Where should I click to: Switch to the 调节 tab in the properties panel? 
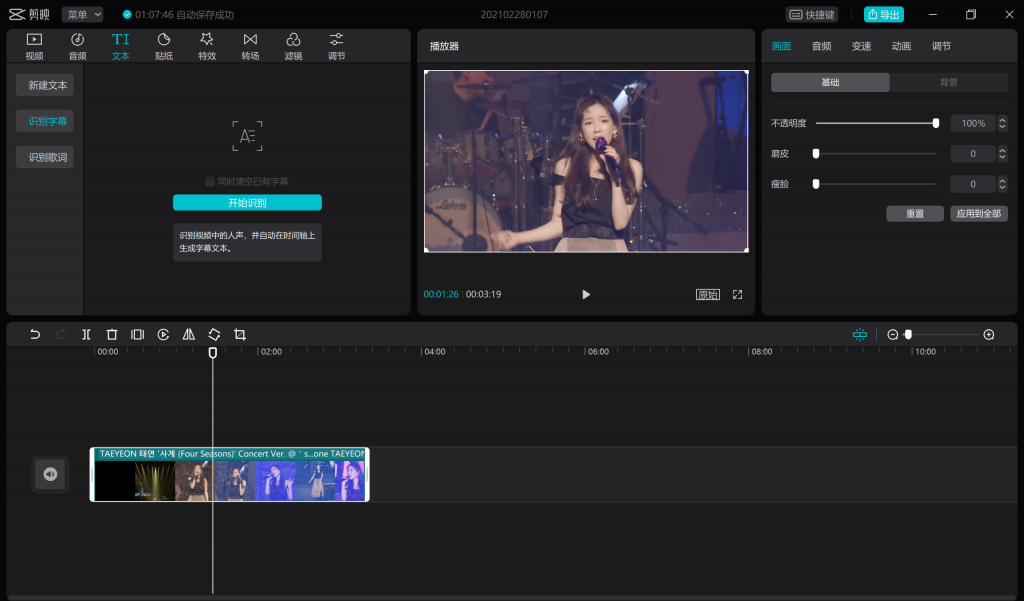tap(941, 46)
